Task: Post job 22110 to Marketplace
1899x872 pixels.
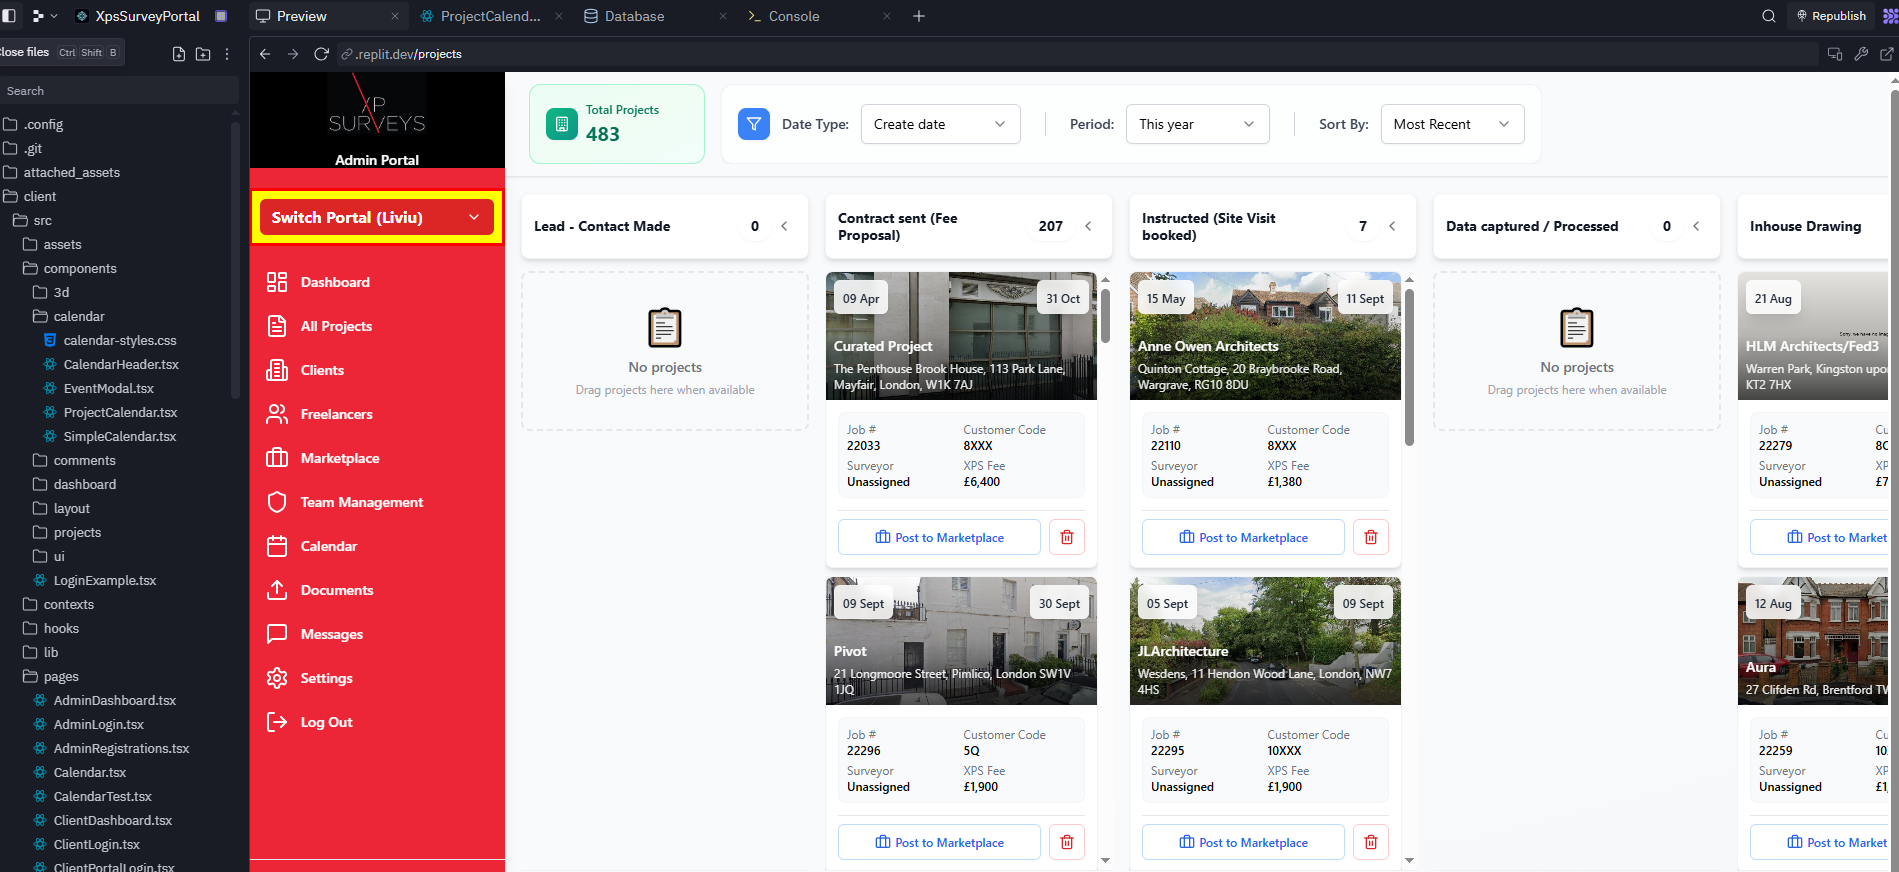Action: (1243, 537)
